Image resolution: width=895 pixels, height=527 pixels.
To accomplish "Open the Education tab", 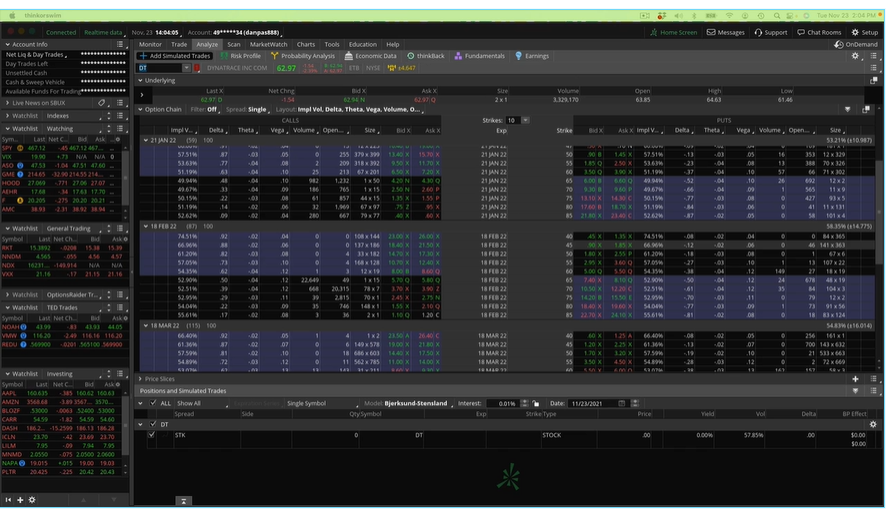I will [x=362, y=45].
